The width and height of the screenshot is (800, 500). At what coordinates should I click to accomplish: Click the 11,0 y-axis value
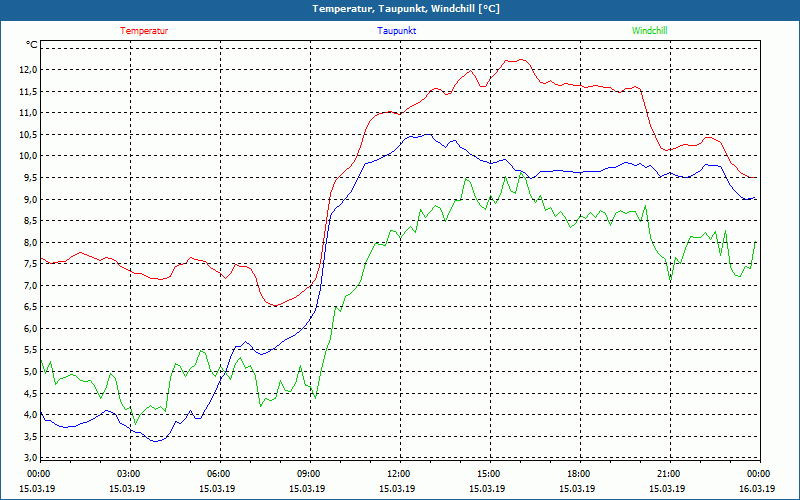pyautogui.click(x=28, y=113)
